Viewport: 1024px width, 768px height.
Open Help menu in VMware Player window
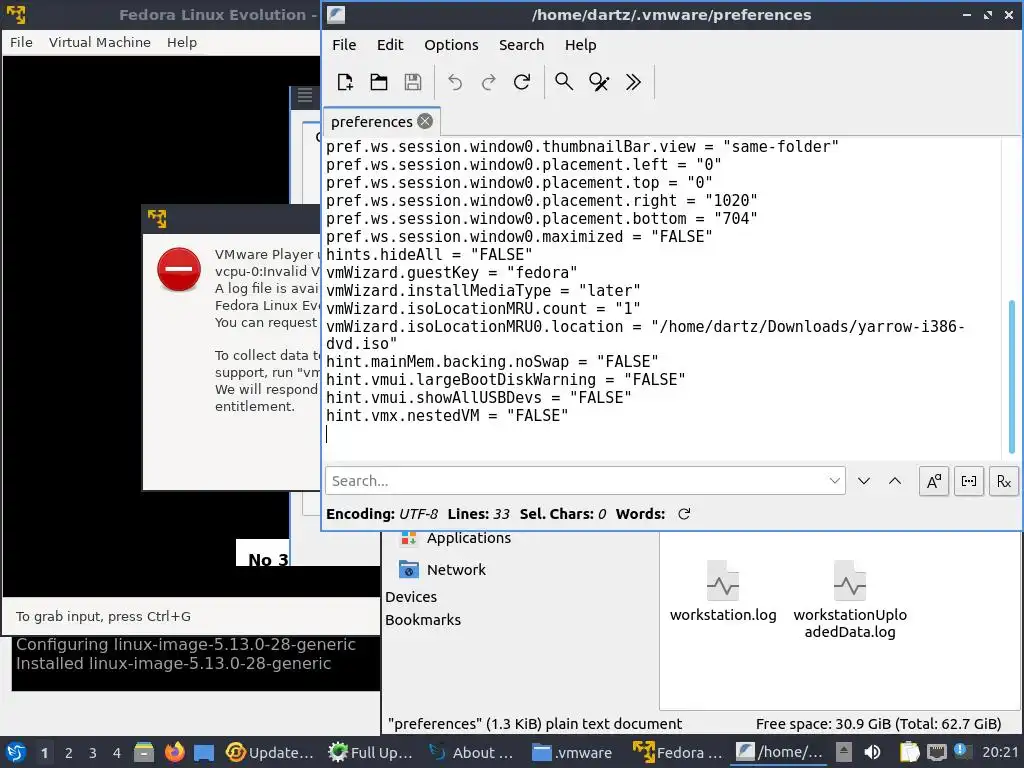click(x=182, y=42)
